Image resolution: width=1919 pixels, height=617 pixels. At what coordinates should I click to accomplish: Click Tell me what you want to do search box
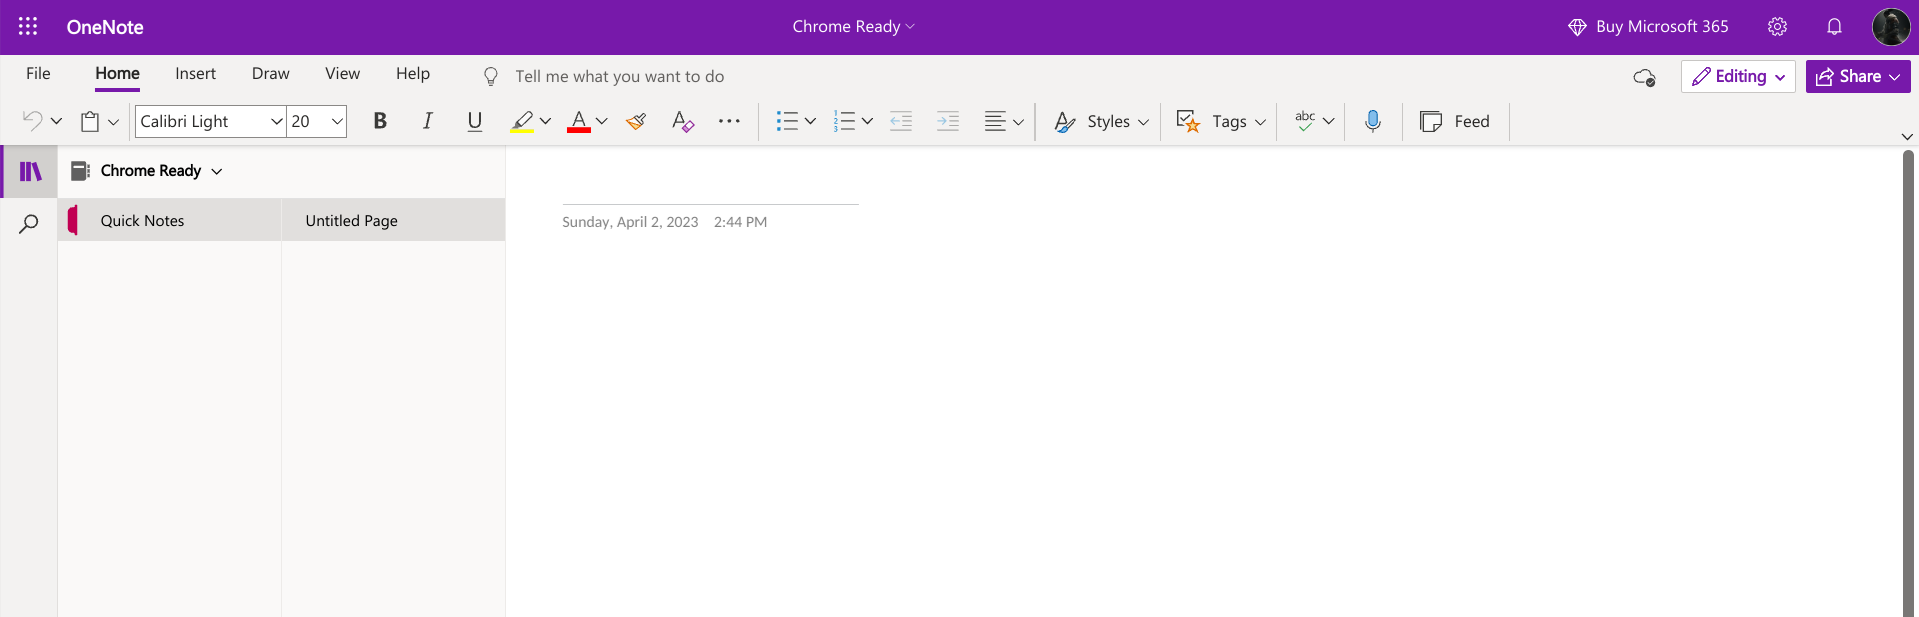click(x=620, y=76)
